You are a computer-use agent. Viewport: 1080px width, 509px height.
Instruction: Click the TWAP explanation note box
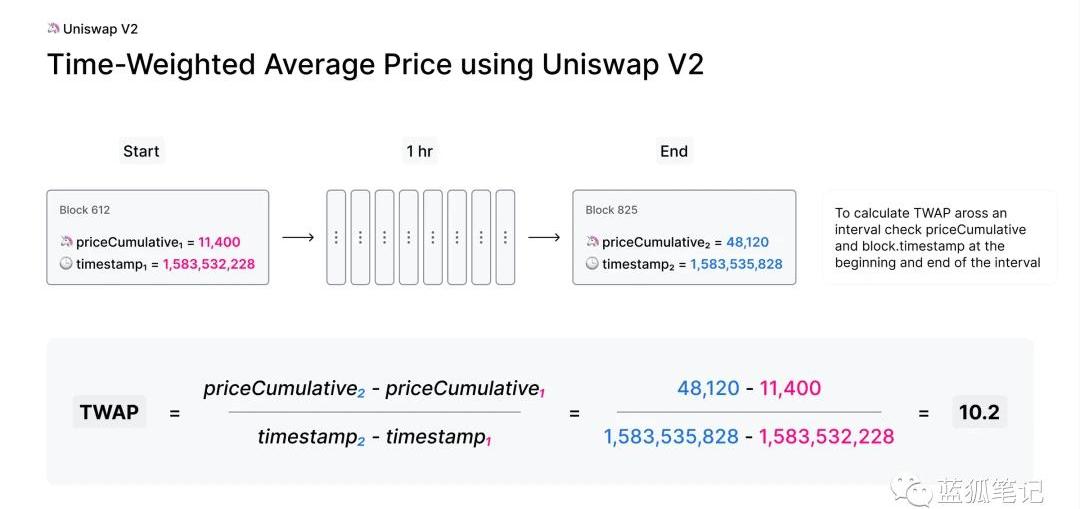[939, 238]
